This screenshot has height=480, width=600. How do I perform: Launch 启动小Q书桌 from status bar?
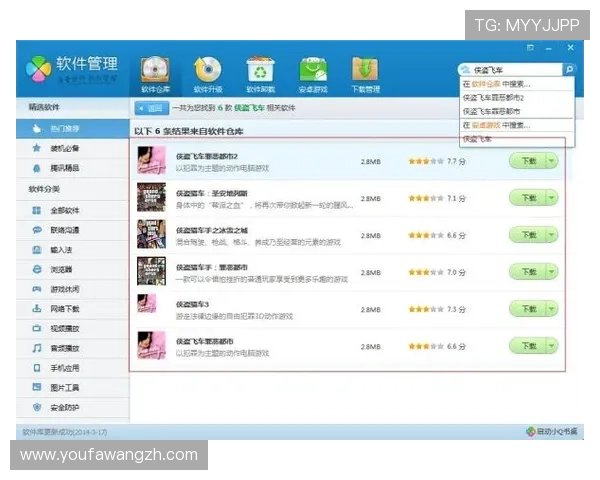552,431
